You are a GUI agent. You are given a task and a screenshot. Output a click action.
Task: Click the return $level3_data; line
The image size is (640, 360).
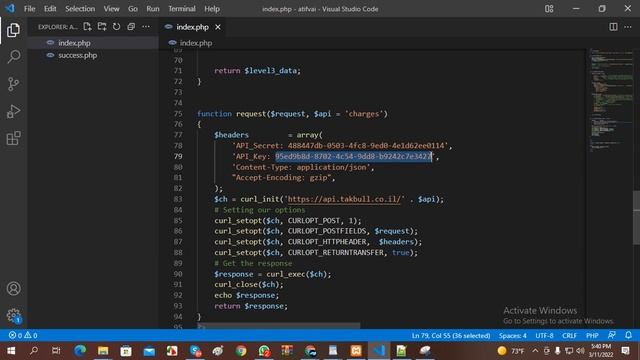pyautogui.click(x=257, y=71)
